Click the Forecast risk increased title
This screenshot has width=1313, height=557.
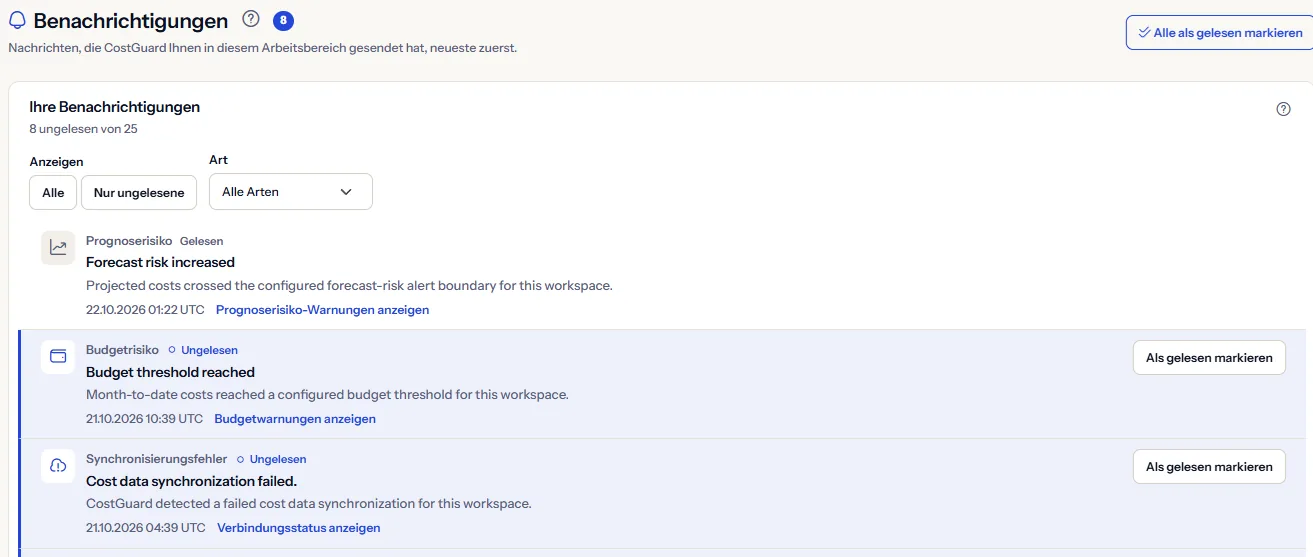160,262
